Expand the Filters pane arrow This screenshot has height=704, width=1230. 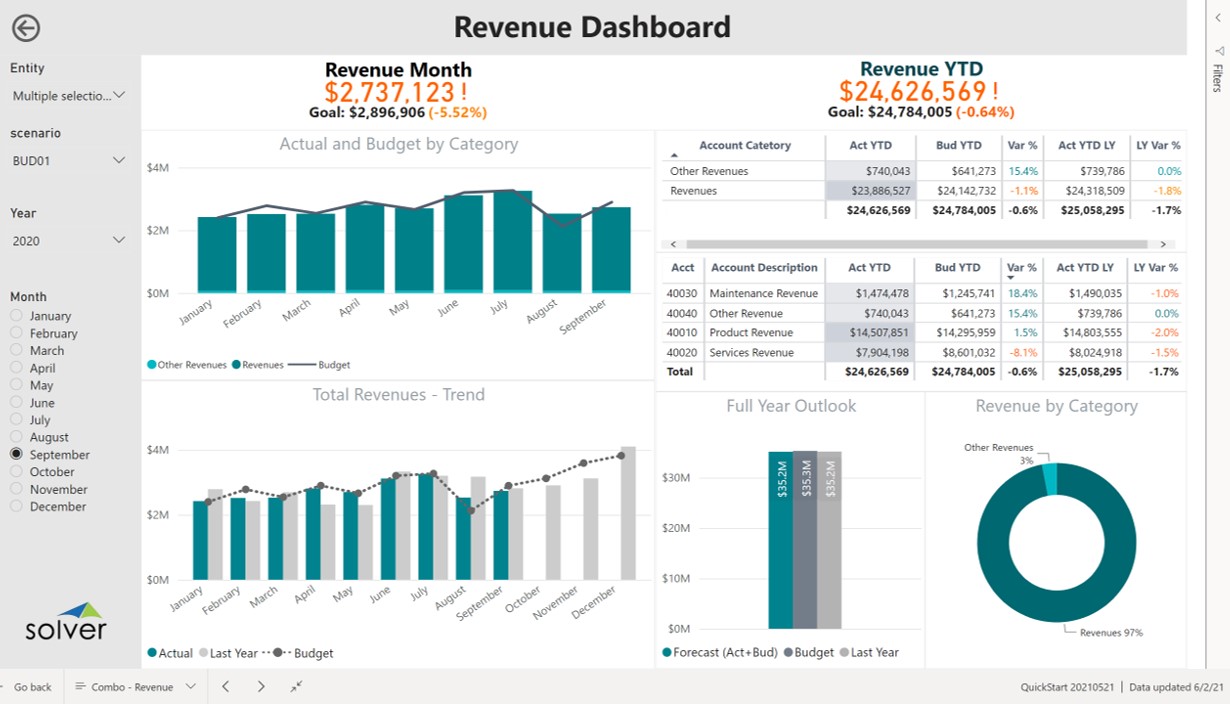click(x=1217, y=49)
